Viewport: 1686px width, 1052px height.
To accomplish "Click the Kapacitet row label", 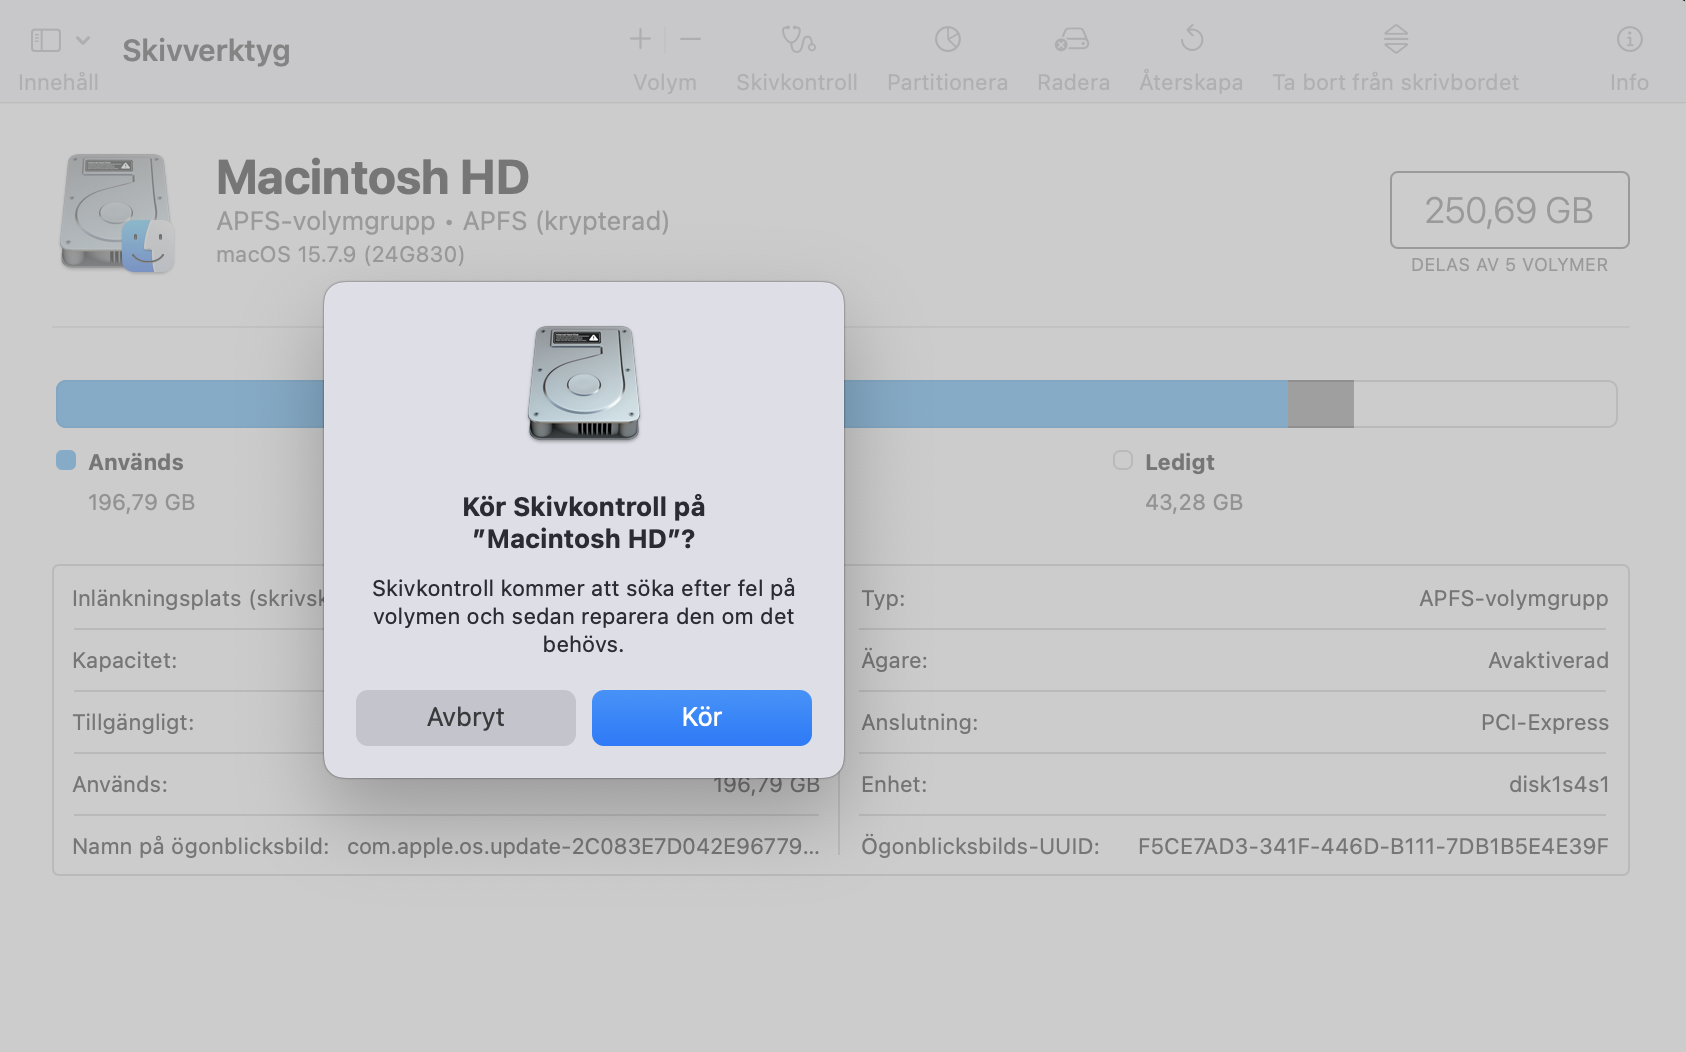I will (124, 660).
